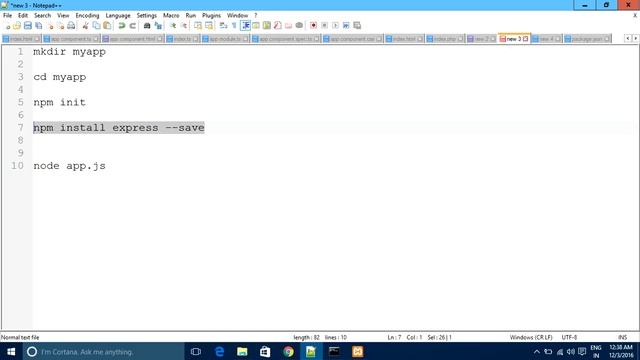Open Google Chrome from the taskbar

289,351
